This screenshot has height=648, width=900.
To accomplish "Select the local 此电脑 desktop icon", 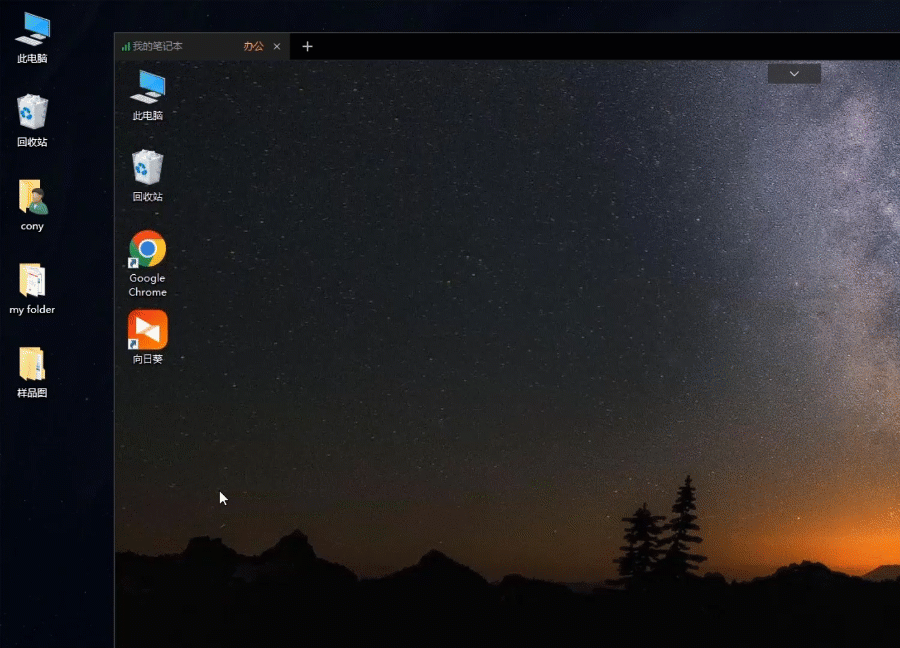I will click(x=32, y=30).
